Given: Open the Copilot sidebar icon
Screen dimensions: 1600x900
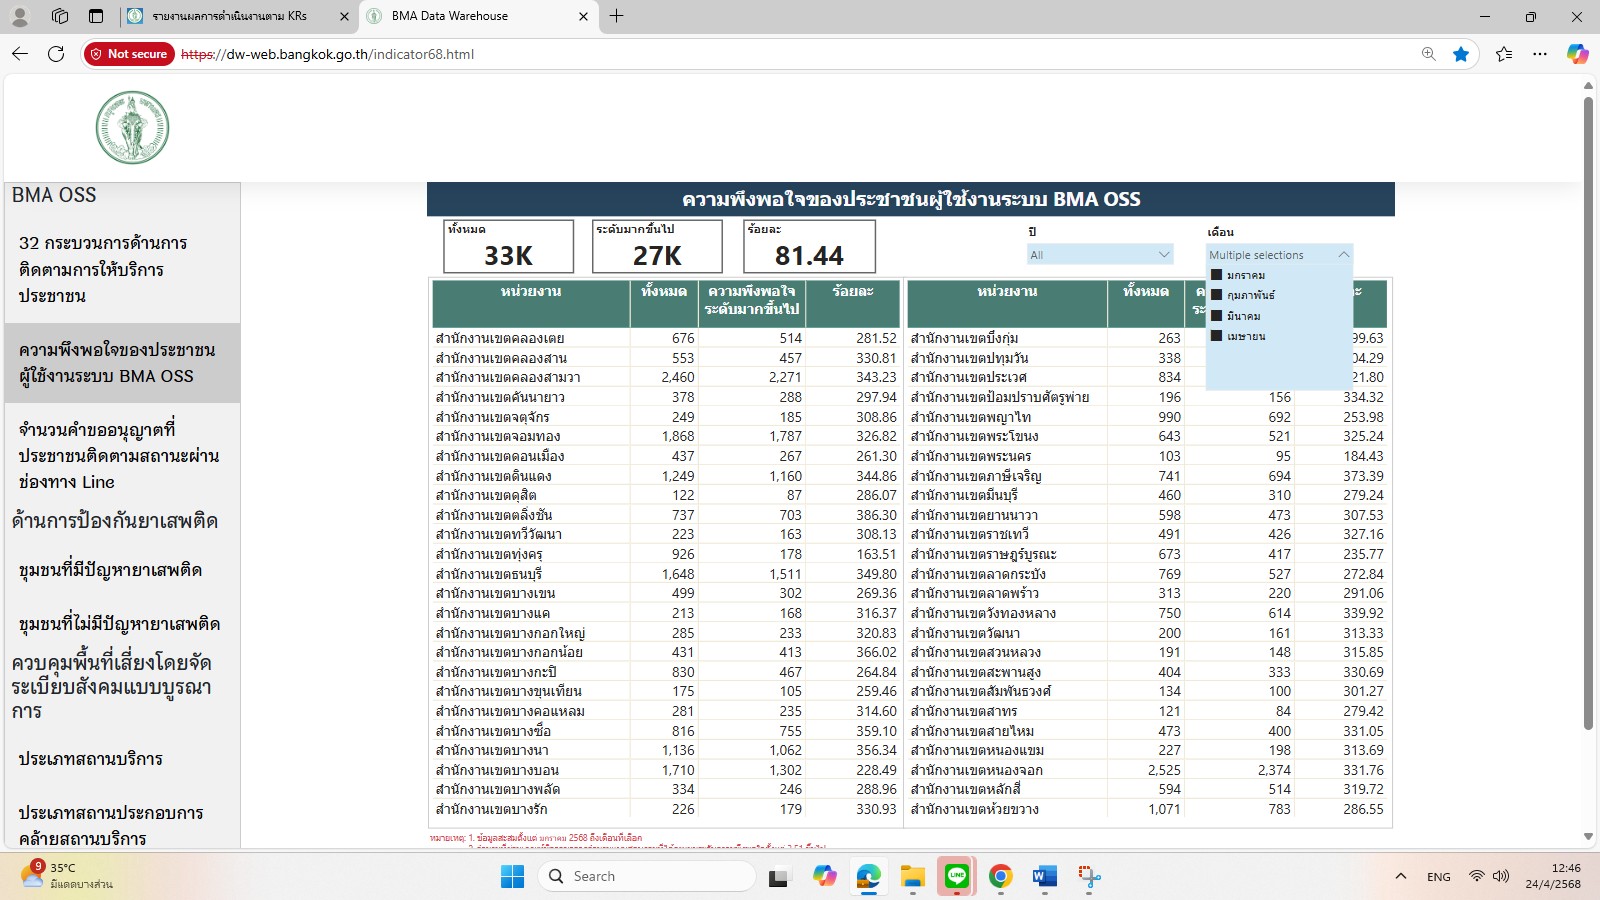Looking at the screenshot, I should pos(1578,54).
